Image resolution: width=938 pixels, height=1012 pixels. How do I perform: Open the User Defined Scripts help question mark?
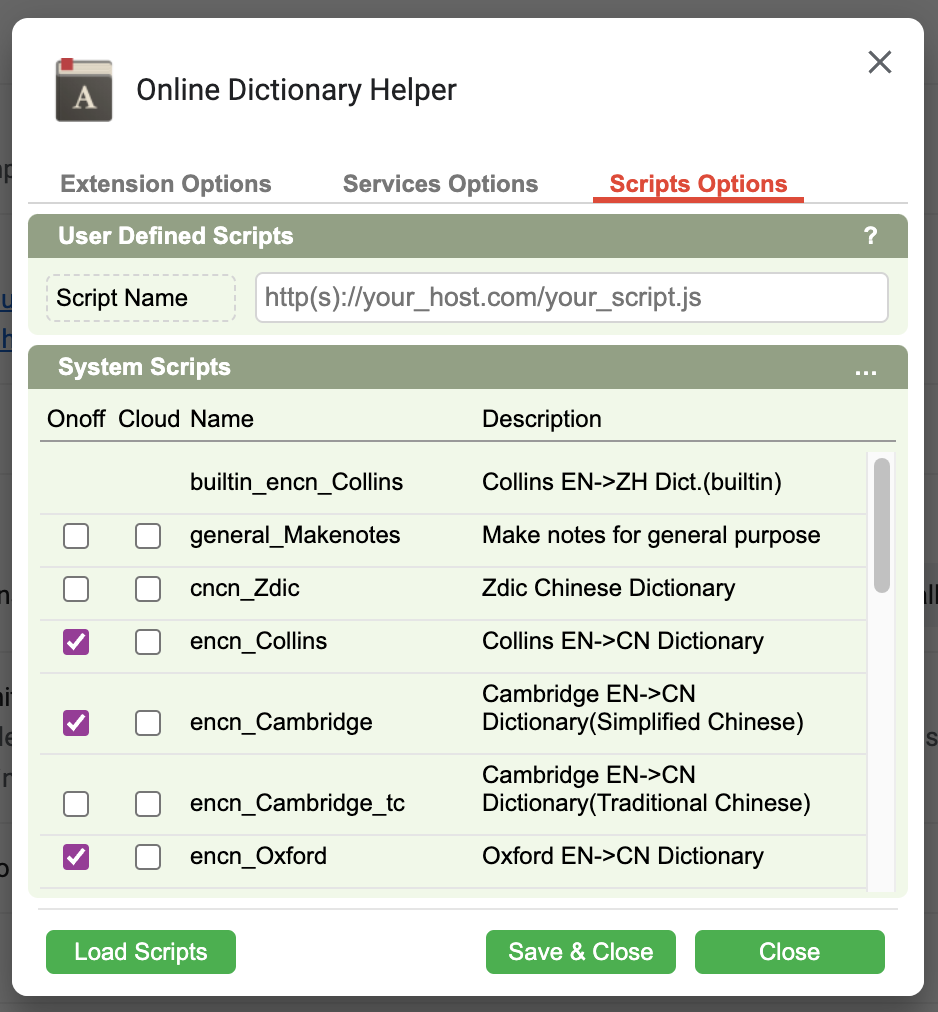(870, 236)
